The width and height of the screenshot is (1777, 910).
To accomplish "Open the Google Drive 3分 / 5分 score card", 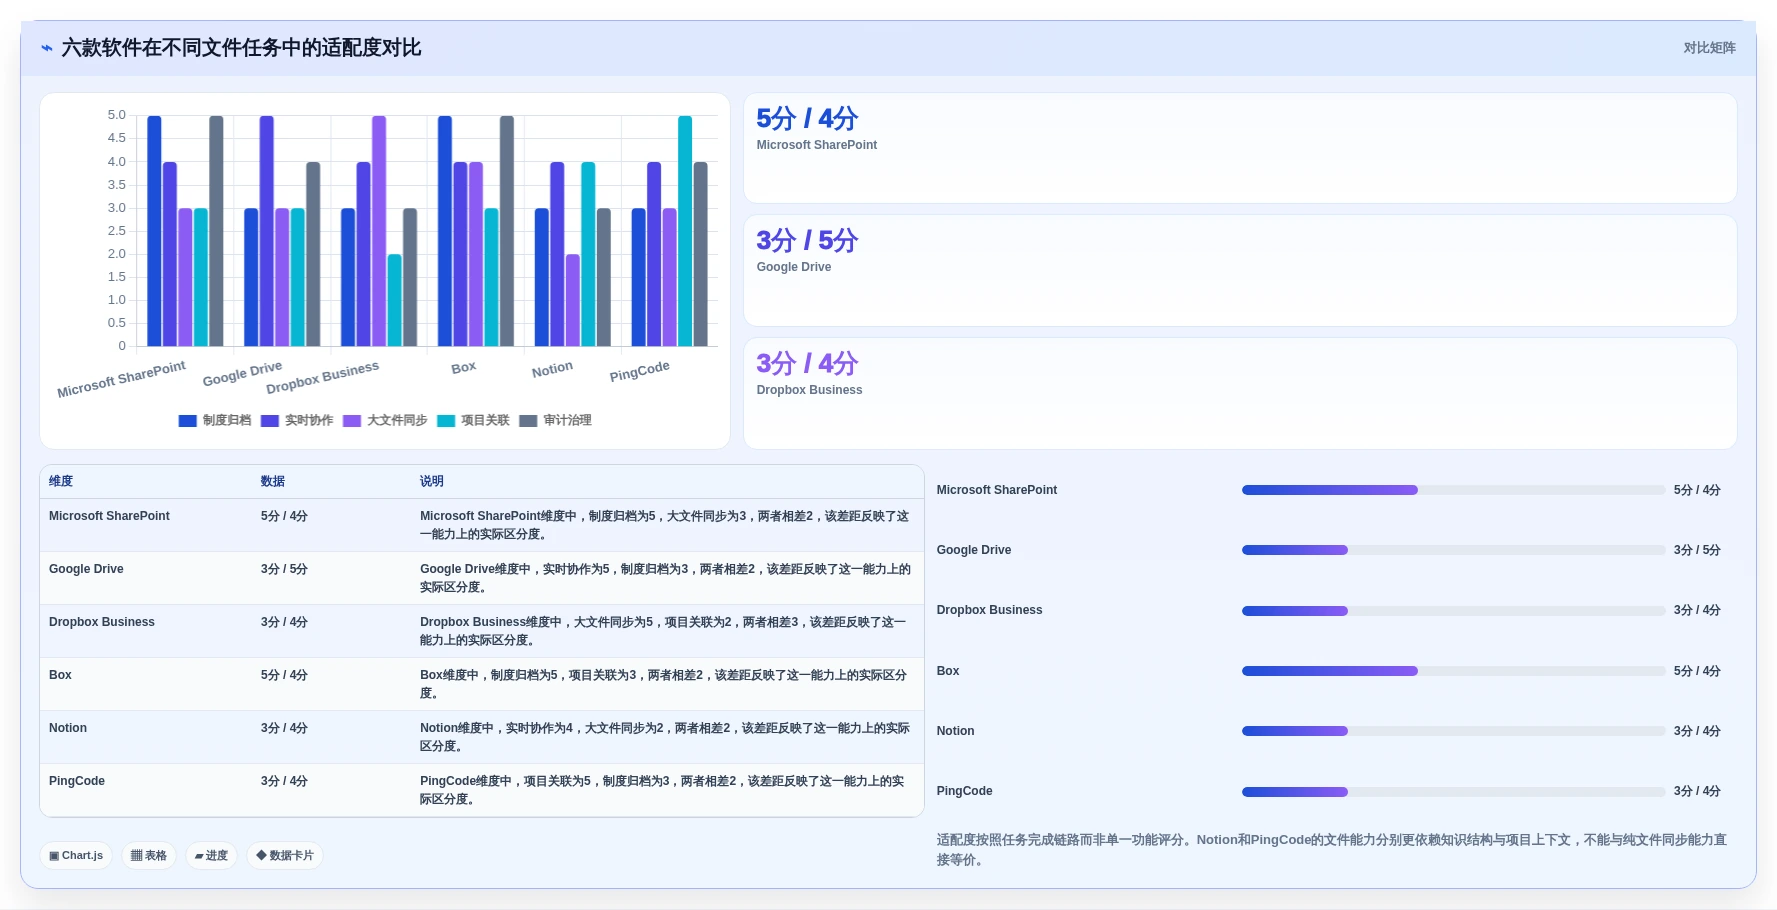I will tap(1240, 270).
